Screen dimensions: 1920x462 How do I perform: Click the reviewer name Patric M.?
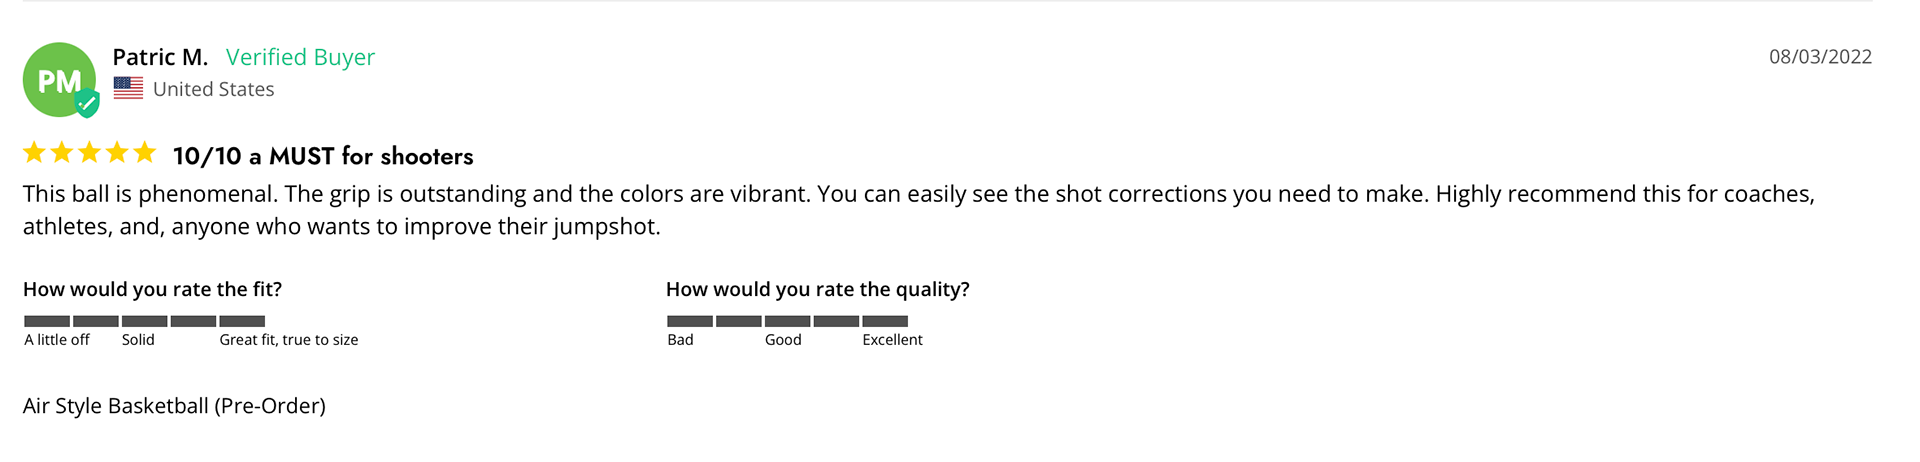tap(160, 57)
